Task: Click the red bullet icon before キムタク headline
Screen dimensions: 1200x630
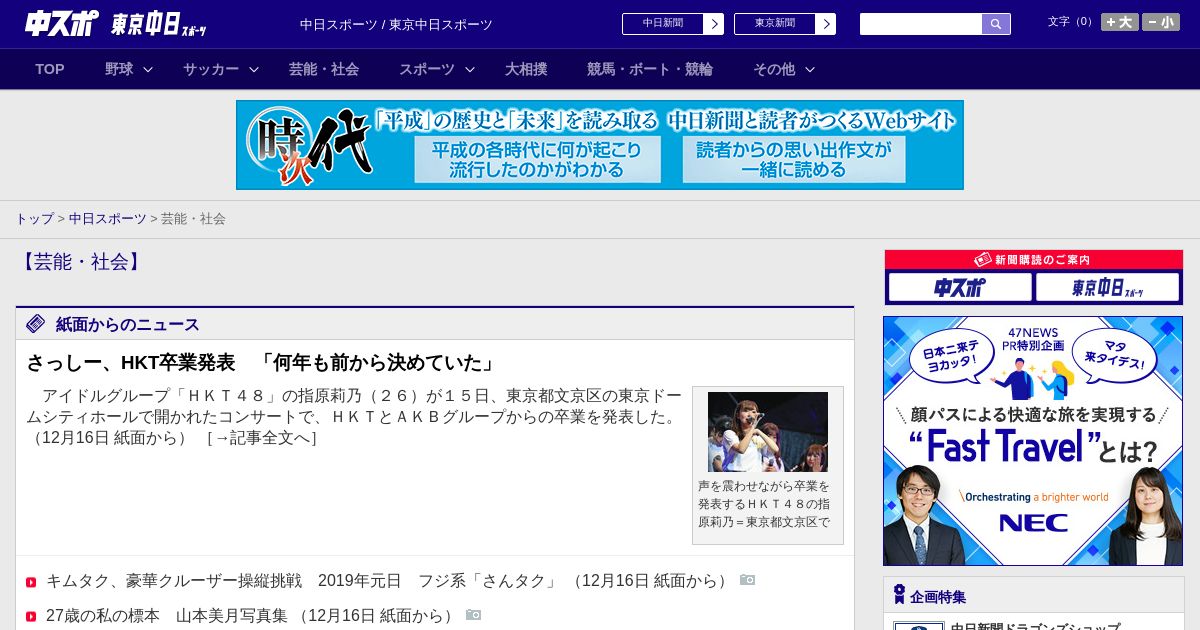Action: (x=31, y=582)
